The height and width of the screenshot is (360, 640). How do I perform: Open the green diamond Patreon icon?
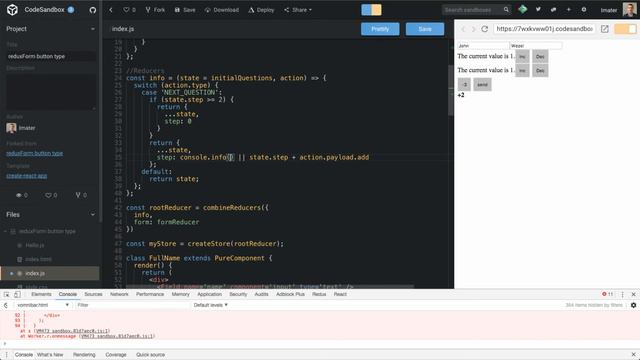pyautogui.click(x=522, y=9)
